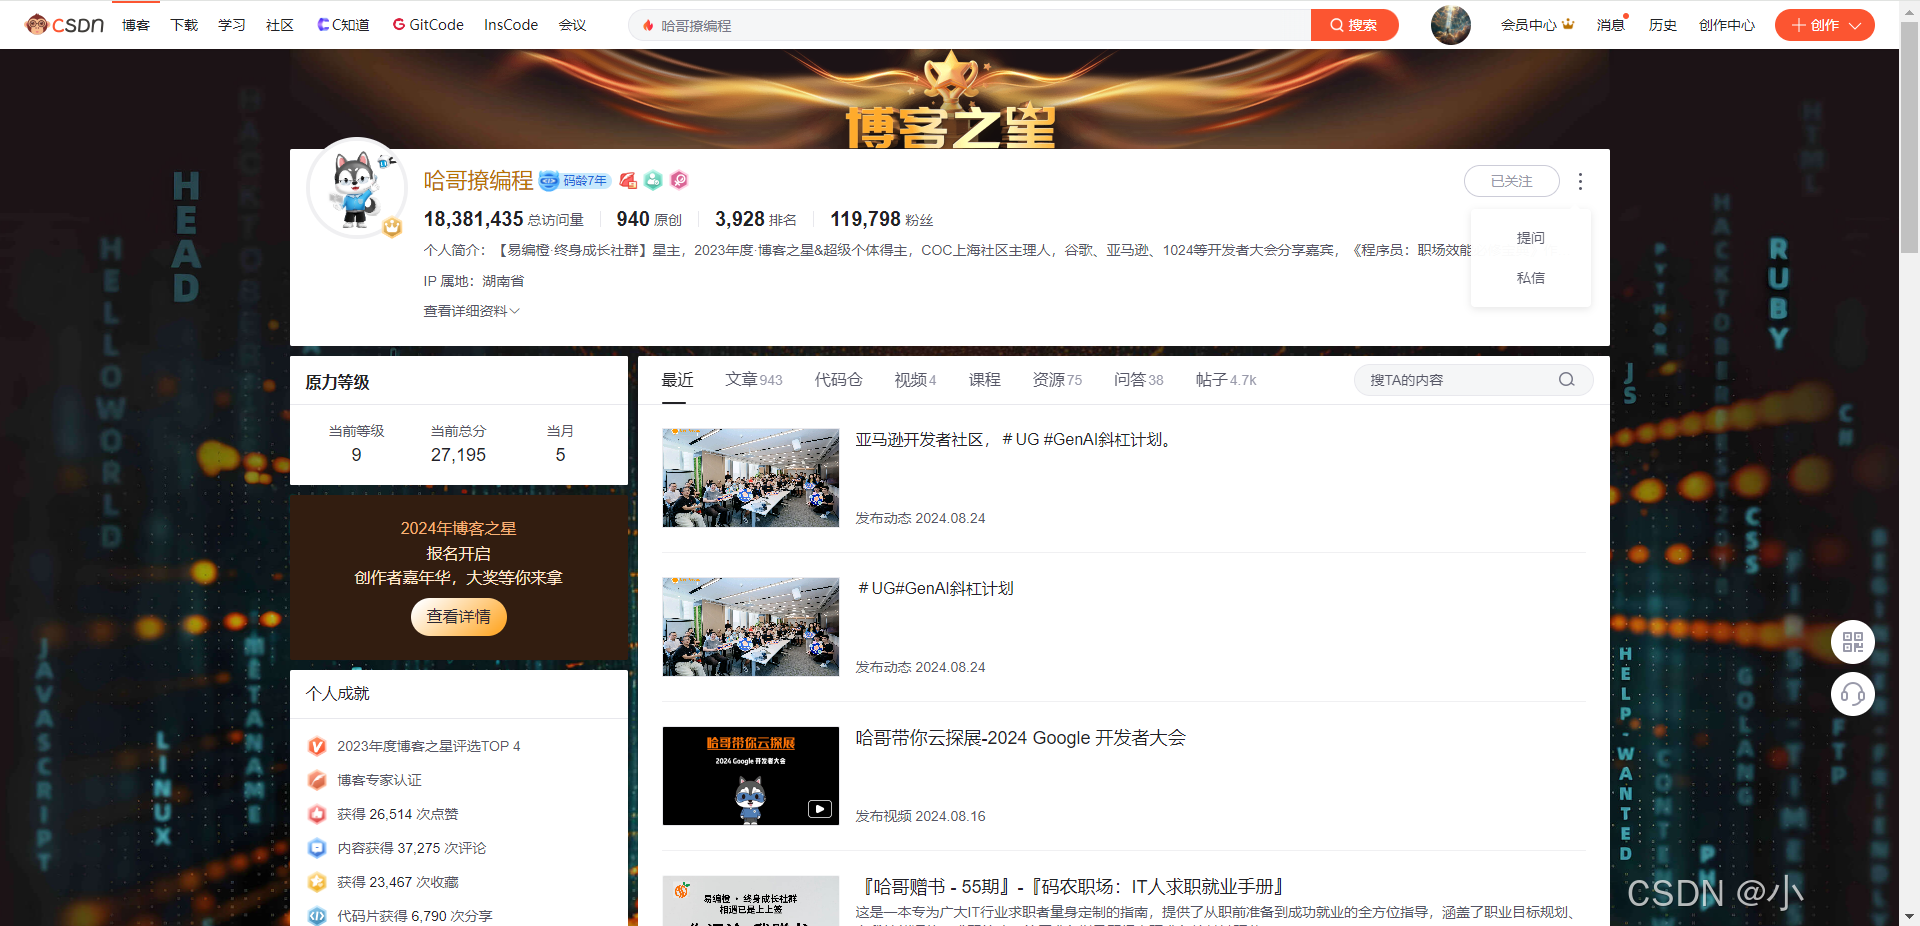Click the username 哈哥撩编程
Viewport: 1920px width, 926px height.
tap(478, 181)
